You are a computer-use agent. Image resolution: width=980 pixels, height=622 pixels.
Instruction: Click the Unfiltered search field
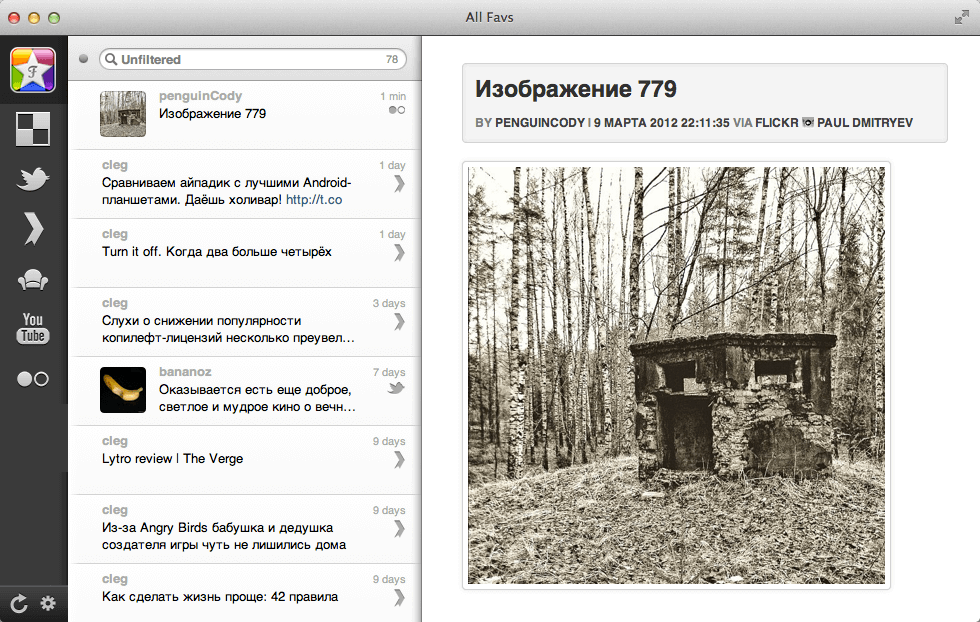pyautogui.click(x=252, y=59)
